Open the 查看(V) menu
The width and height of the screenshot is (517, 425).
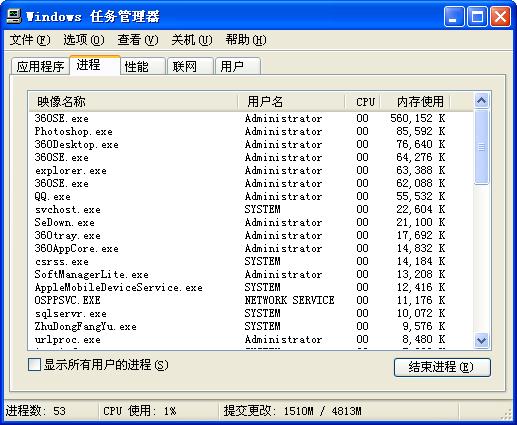(x=138, y=40)
